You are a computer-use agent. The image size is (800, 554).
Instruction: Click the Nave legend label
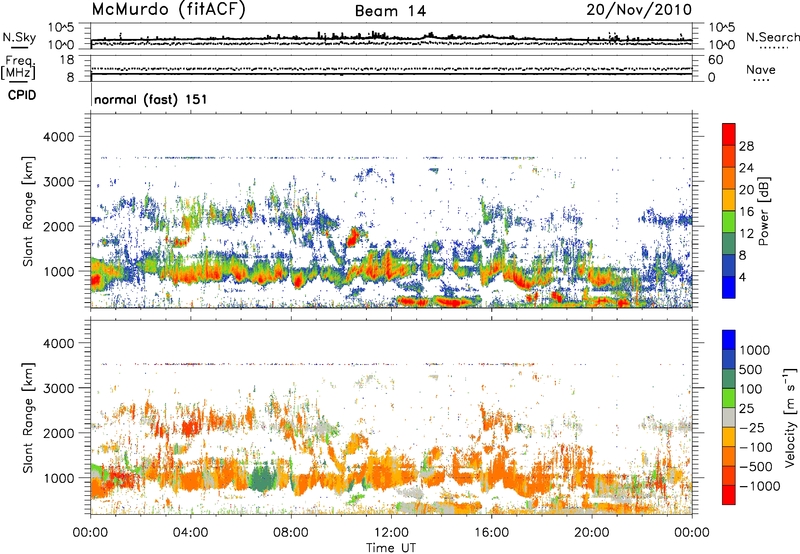pyautogui.click(x=761, y=69)
